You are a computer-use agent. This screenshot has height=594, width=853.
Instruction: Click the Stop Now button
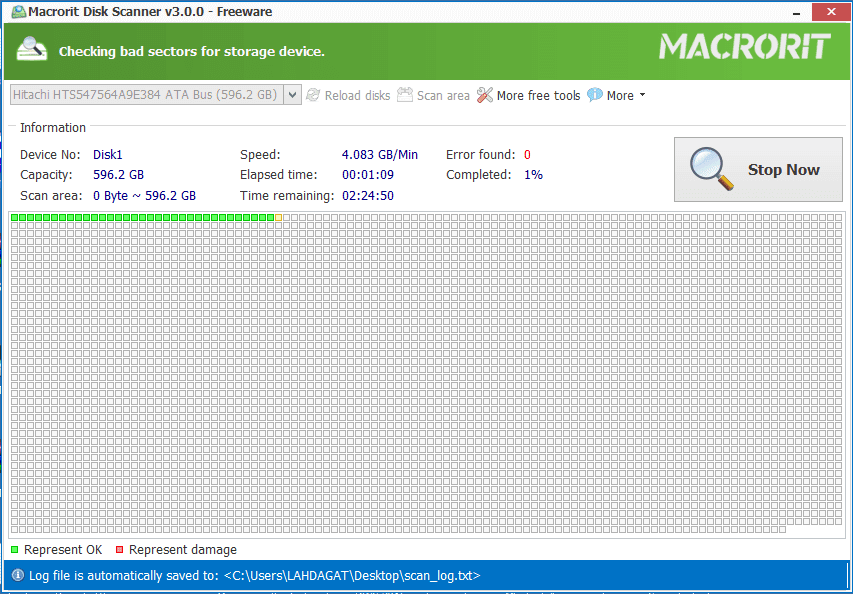(758, 169)
